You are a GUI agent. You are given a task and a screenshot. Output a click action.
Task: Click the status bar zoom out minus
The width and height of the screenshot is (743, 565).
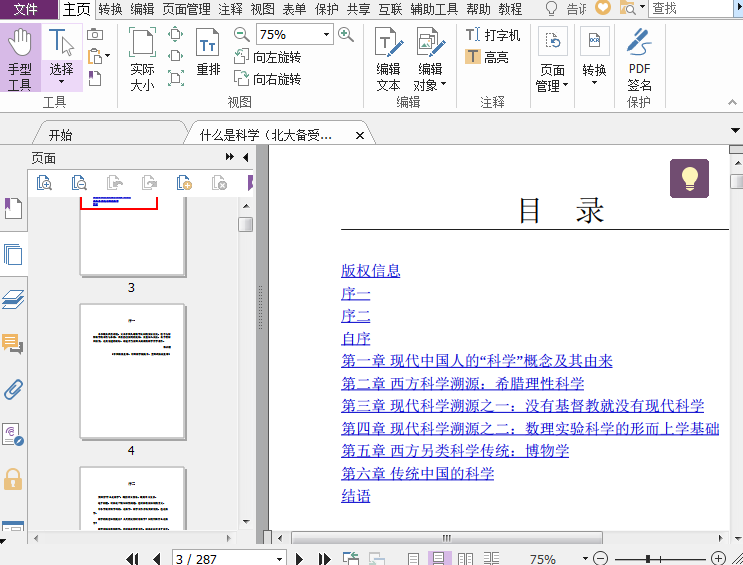click(x=600, y=559)
